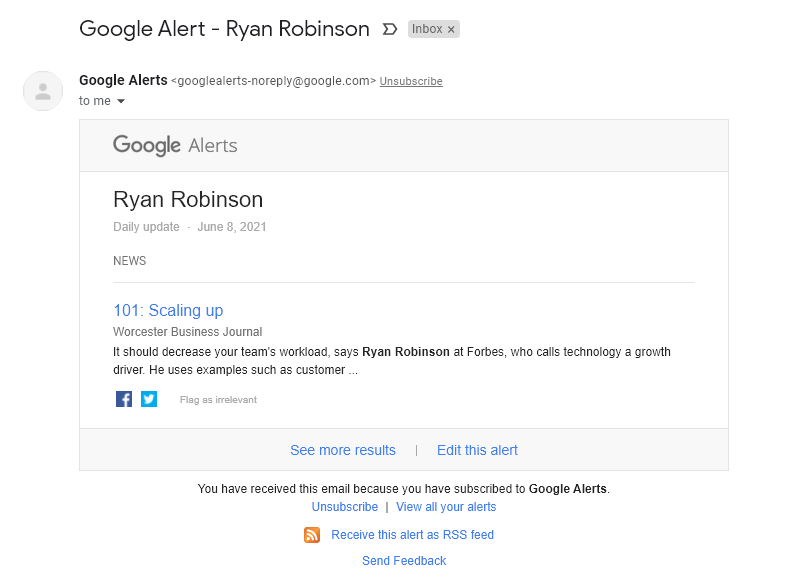Click the Google Alerts logo
This screenshot has width=806, height=582.
[x=174, y=145]
